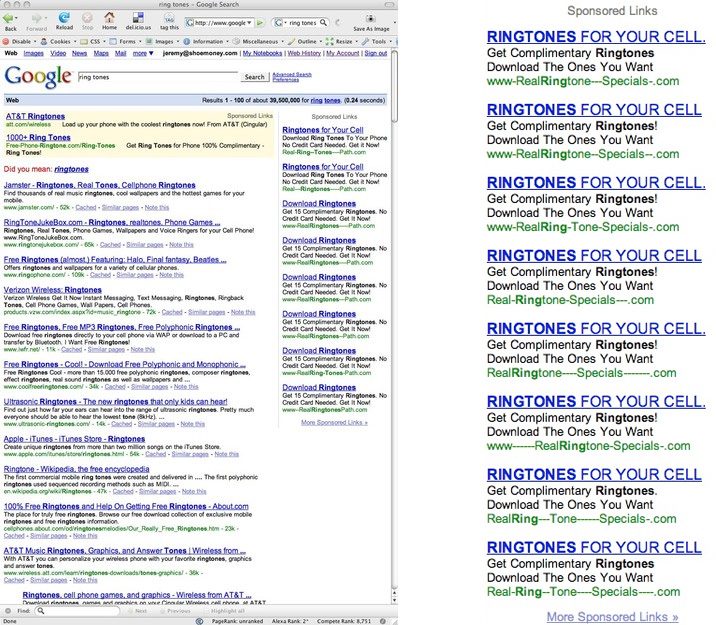716x625 pixels.
Task: Open the Verizon Wireless: Ringtones result
Action: [53, 290]
